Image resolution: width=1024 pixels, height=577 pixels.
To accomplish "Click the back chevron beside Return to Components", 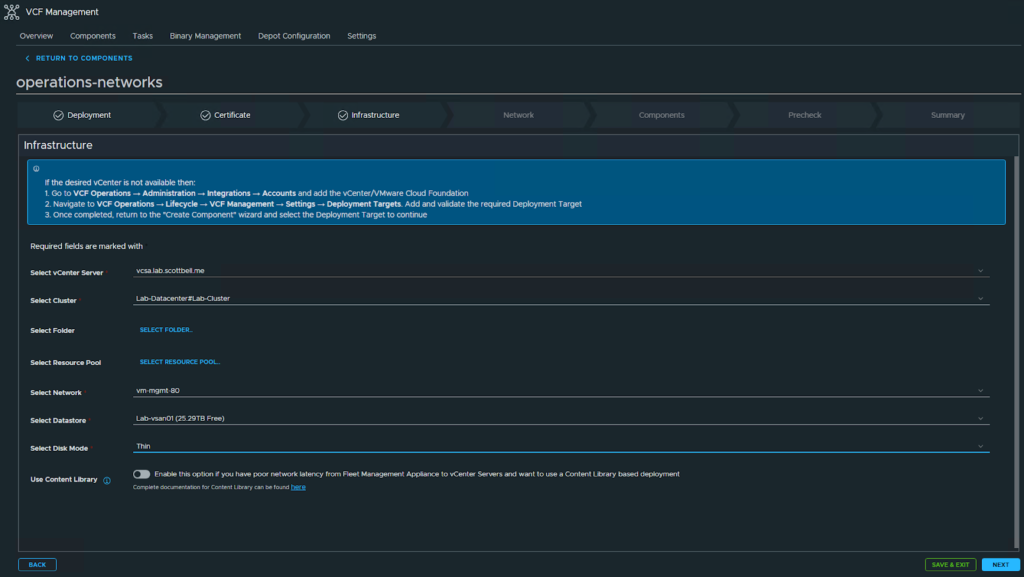I will (27, 58).
